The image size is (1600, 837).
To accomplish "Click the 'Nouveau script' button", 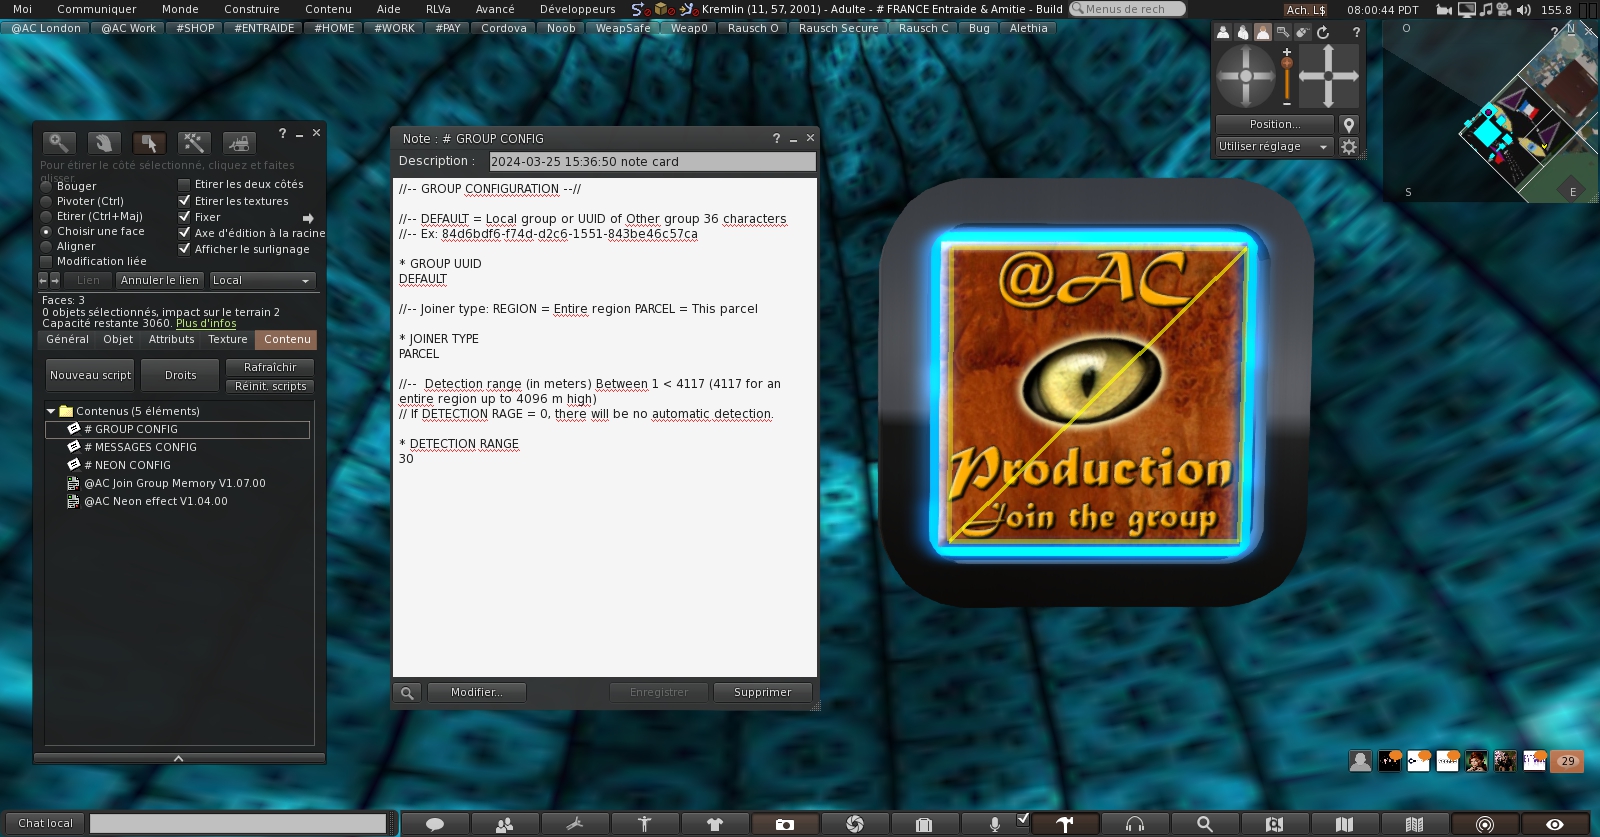I will point(90,376).
